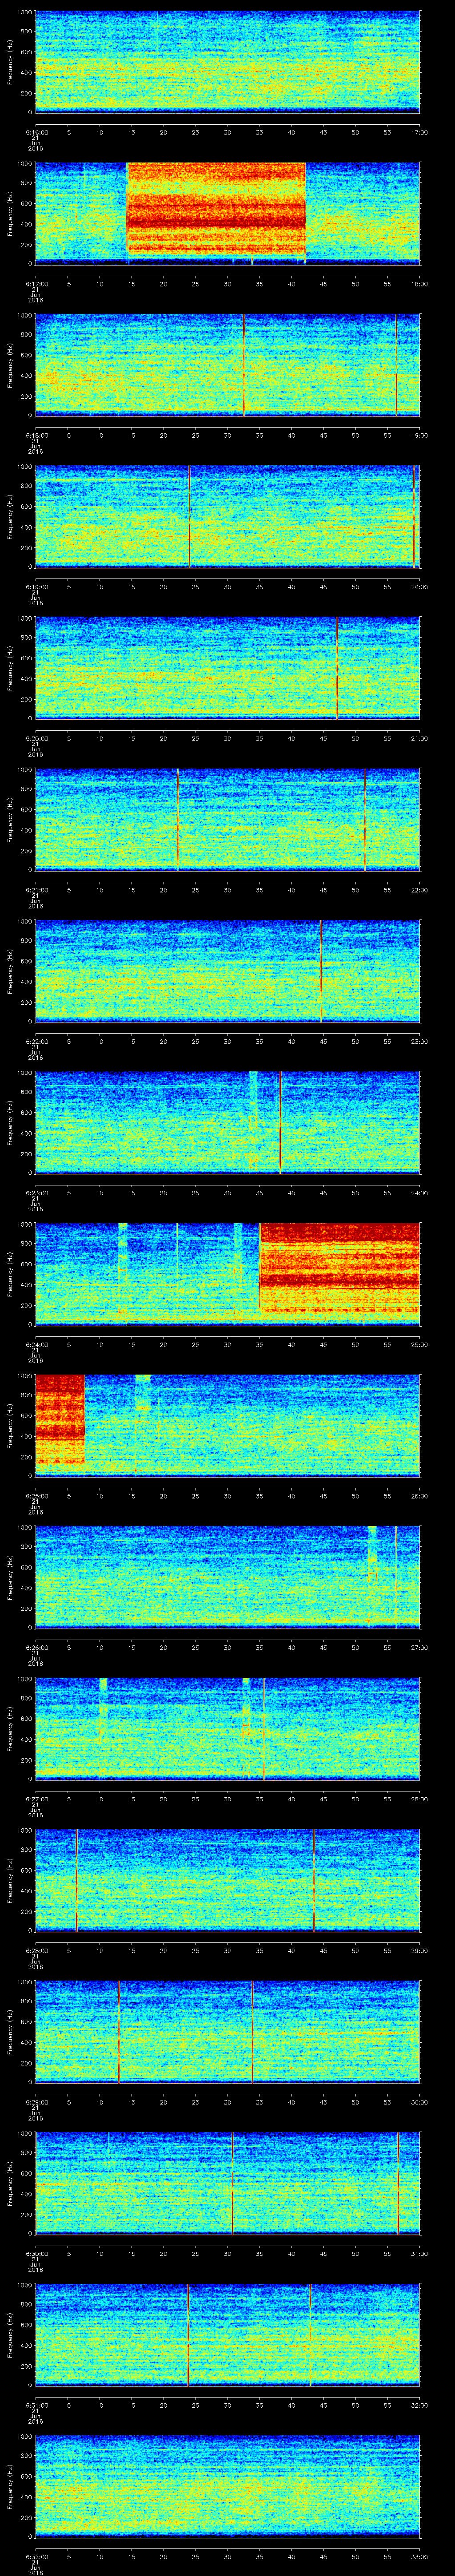
Task: Click the 6:28:00 start time label
Action: click(x=36, y=1950)
